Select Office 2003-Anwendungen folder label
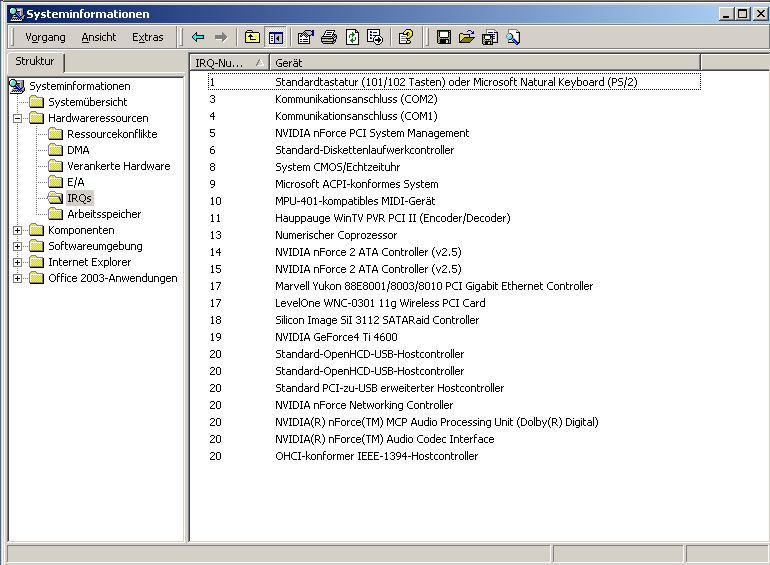770x565 pixels. 112,278
